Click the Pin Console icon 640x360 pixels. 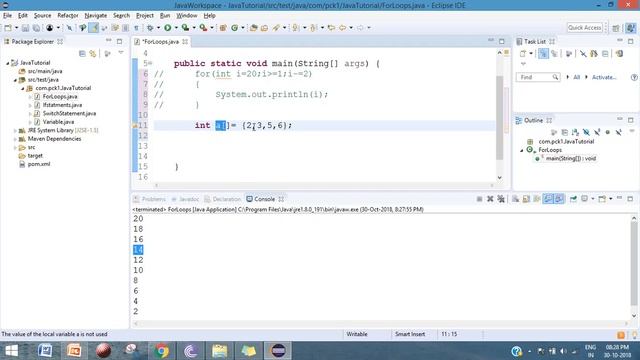click(573, 199)
